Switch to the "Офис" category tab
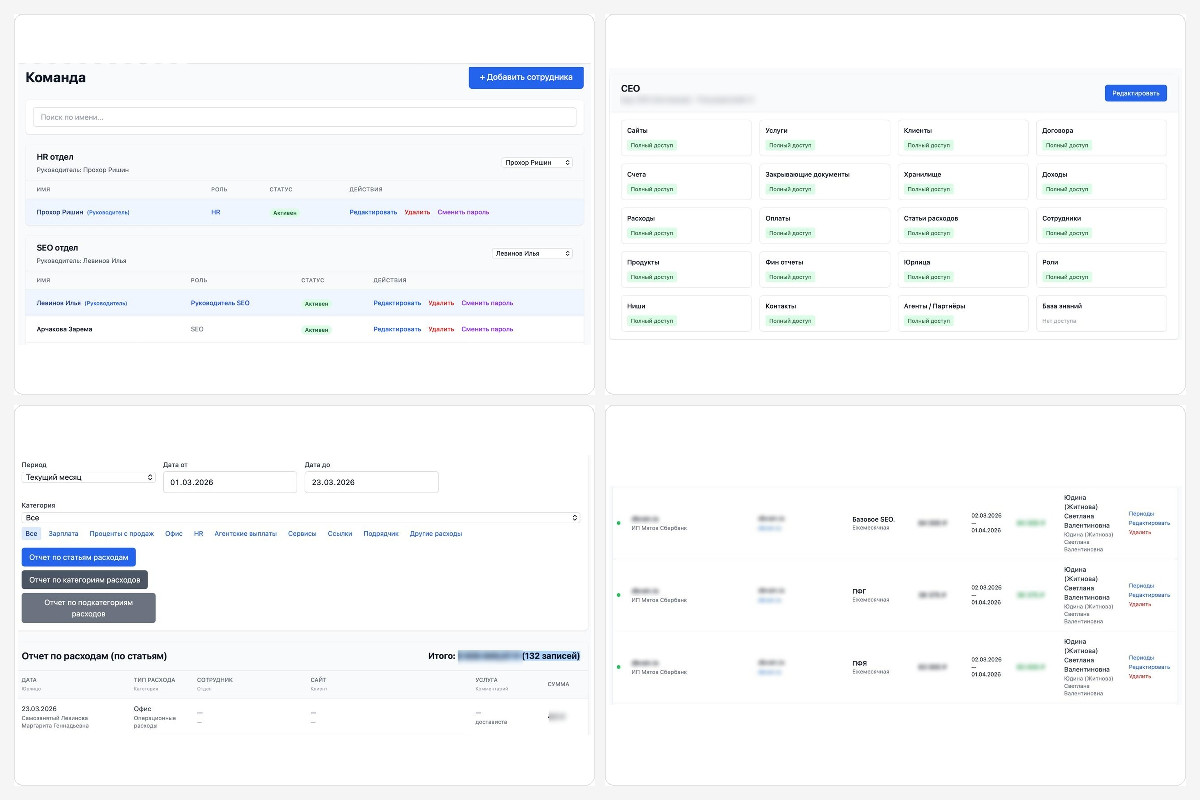The height and width of the screenshot is (800, 1200). (x=174, y=534)
